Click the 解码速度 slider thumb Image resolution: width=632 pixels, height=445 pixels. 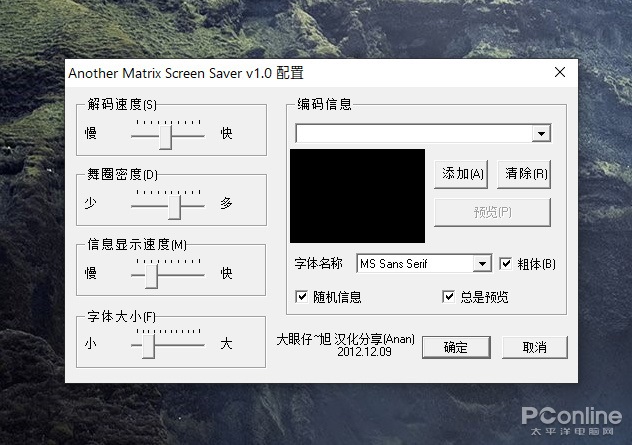click(165, 137)
